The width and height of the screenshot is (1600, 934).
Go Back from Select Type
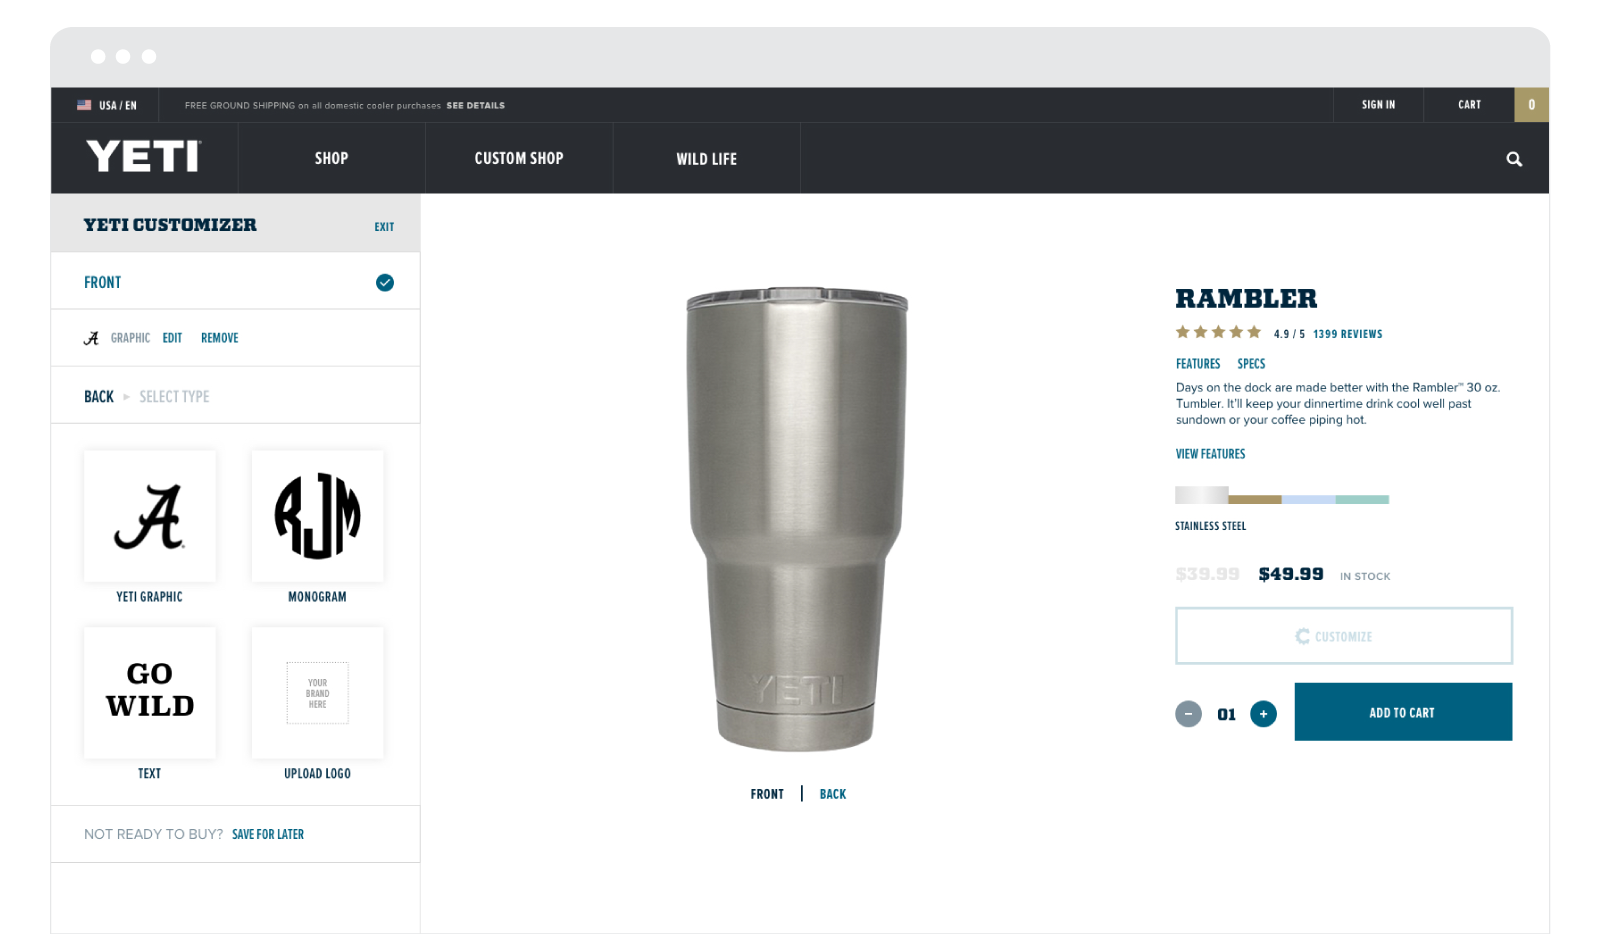99,397
